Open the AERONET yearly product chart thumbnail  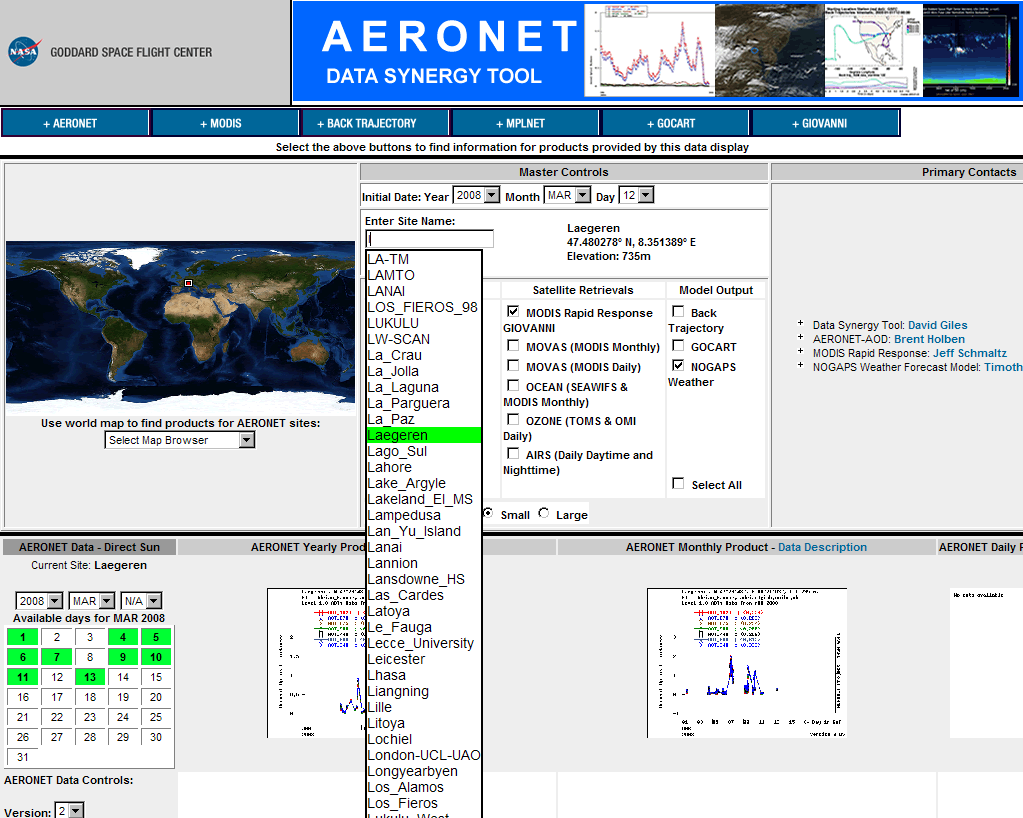pyautogui.click(x=316, y=662)
